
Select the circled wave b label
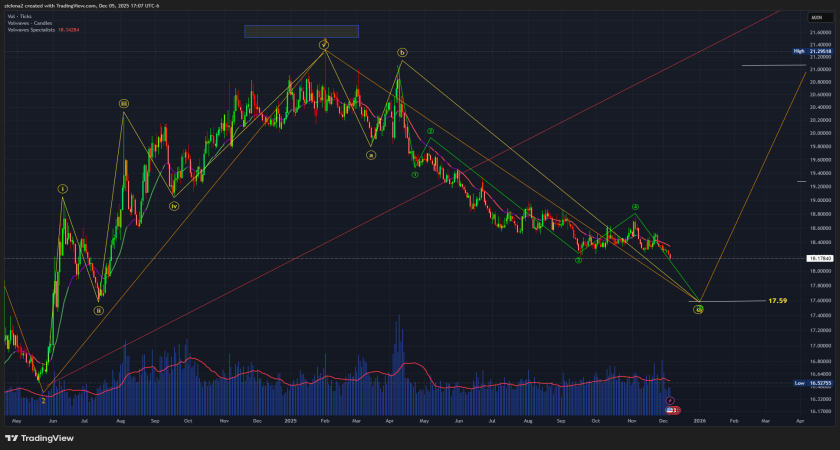(x=402, y=52)
